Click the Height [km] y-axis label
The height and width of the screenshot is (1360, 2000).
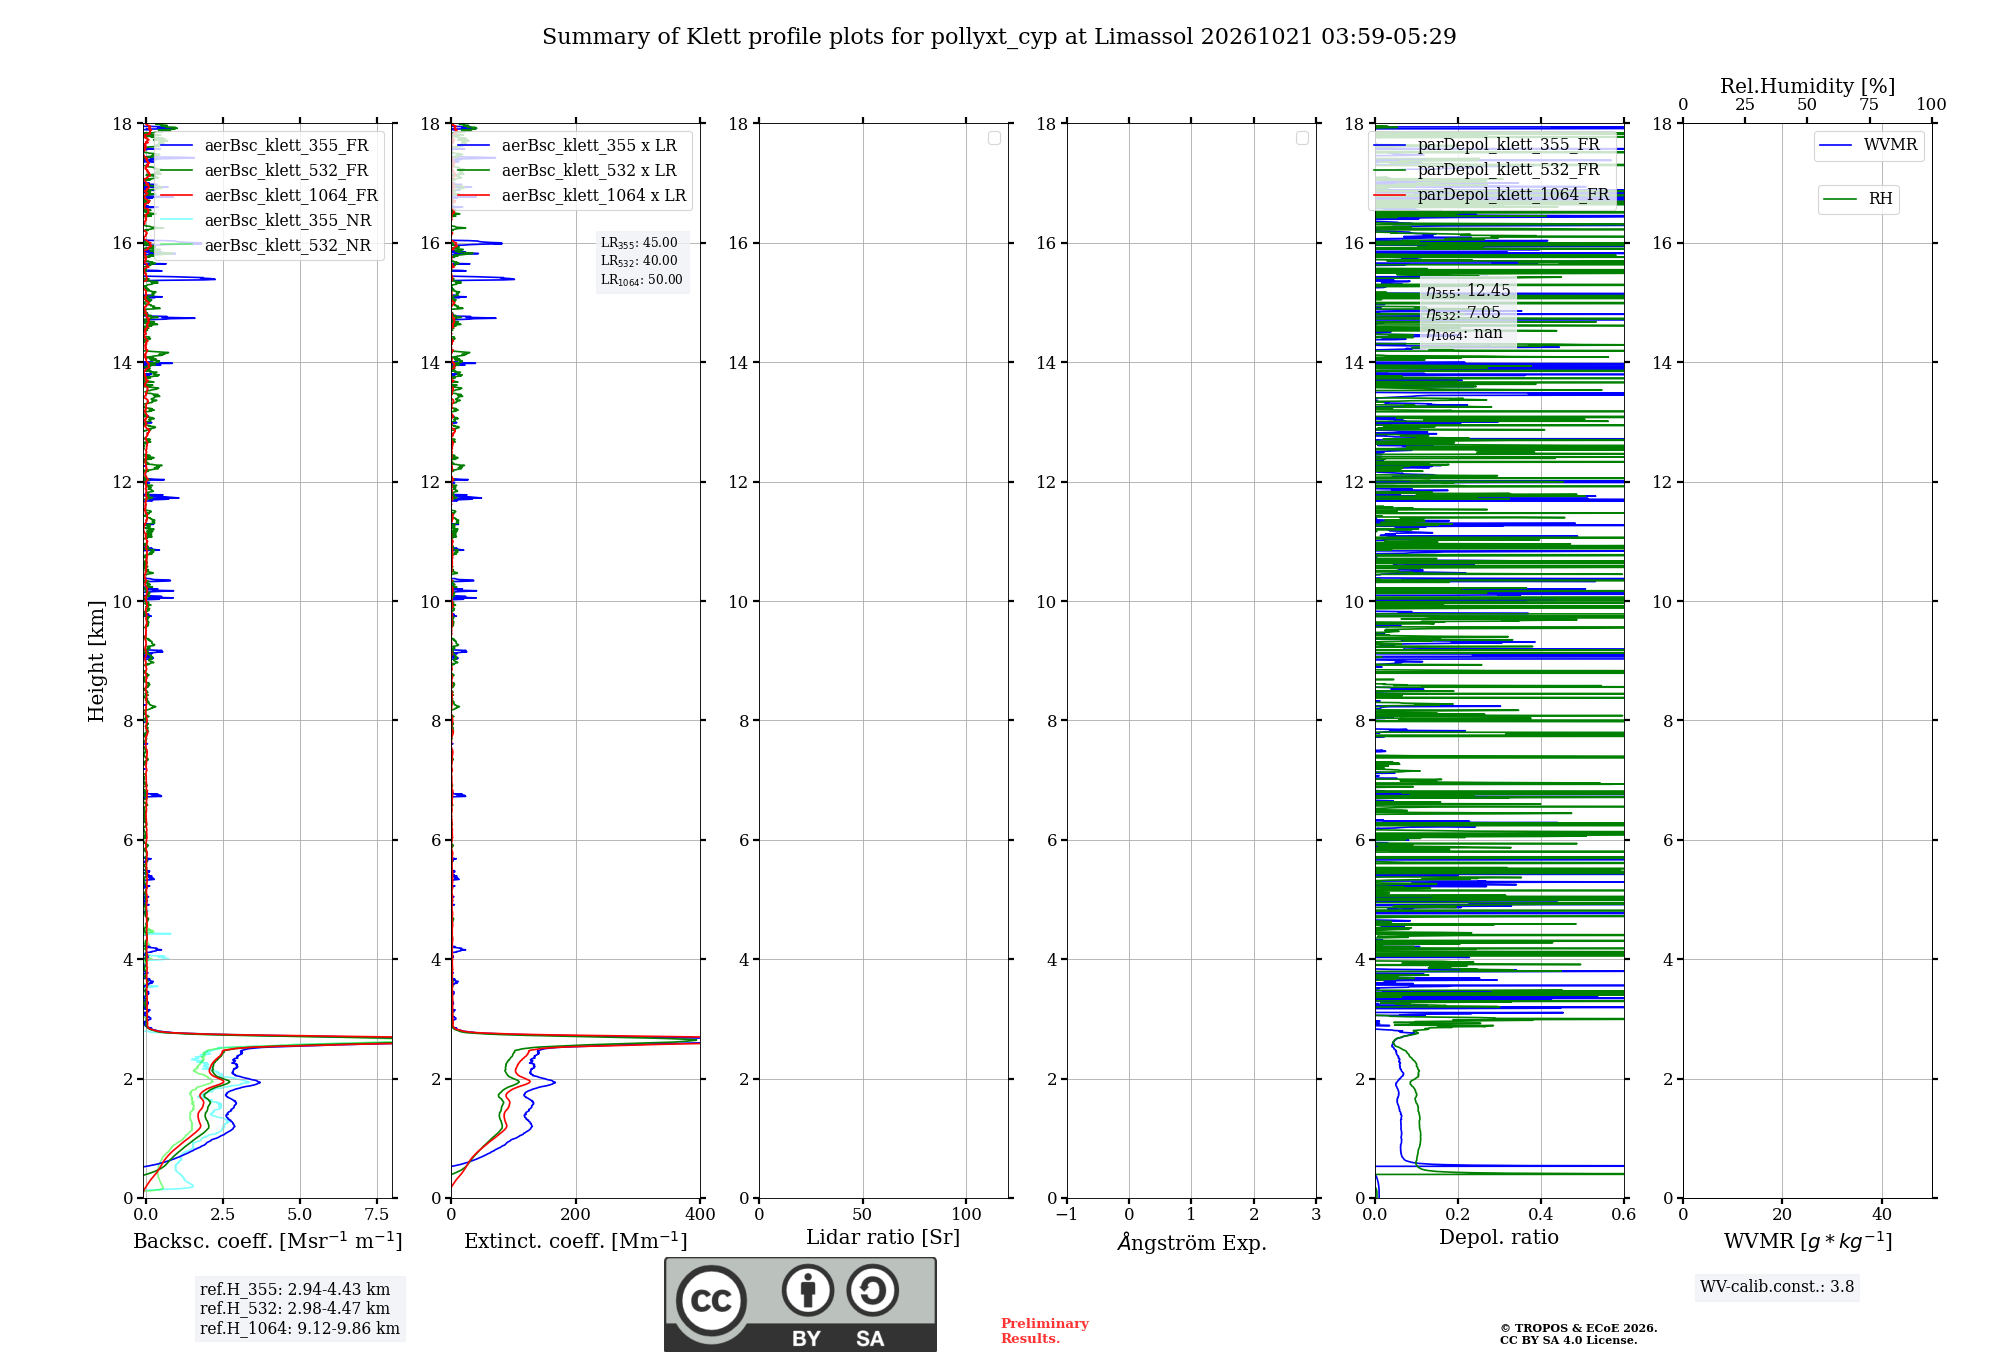(x=96, y=661)
